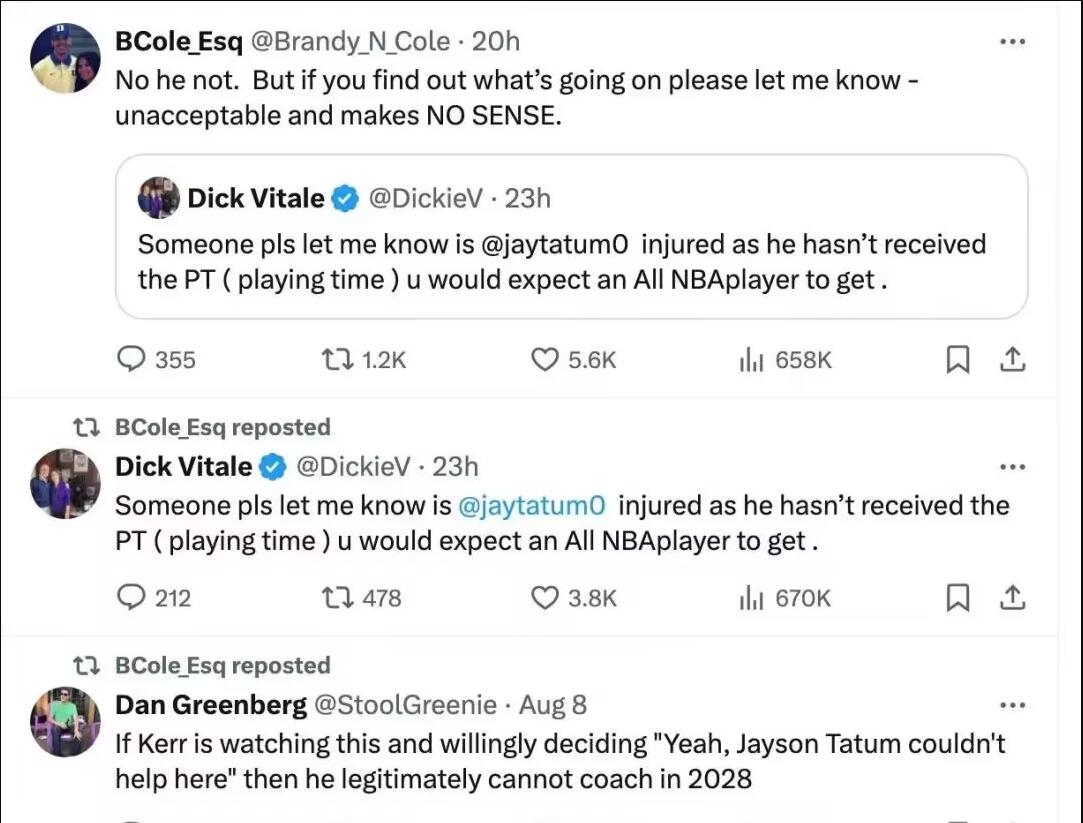The width and height of the screenshot is (1083, 823).
Task: Bookmark Dick Vitale's reposted tweet
Action: pos(958,598)
